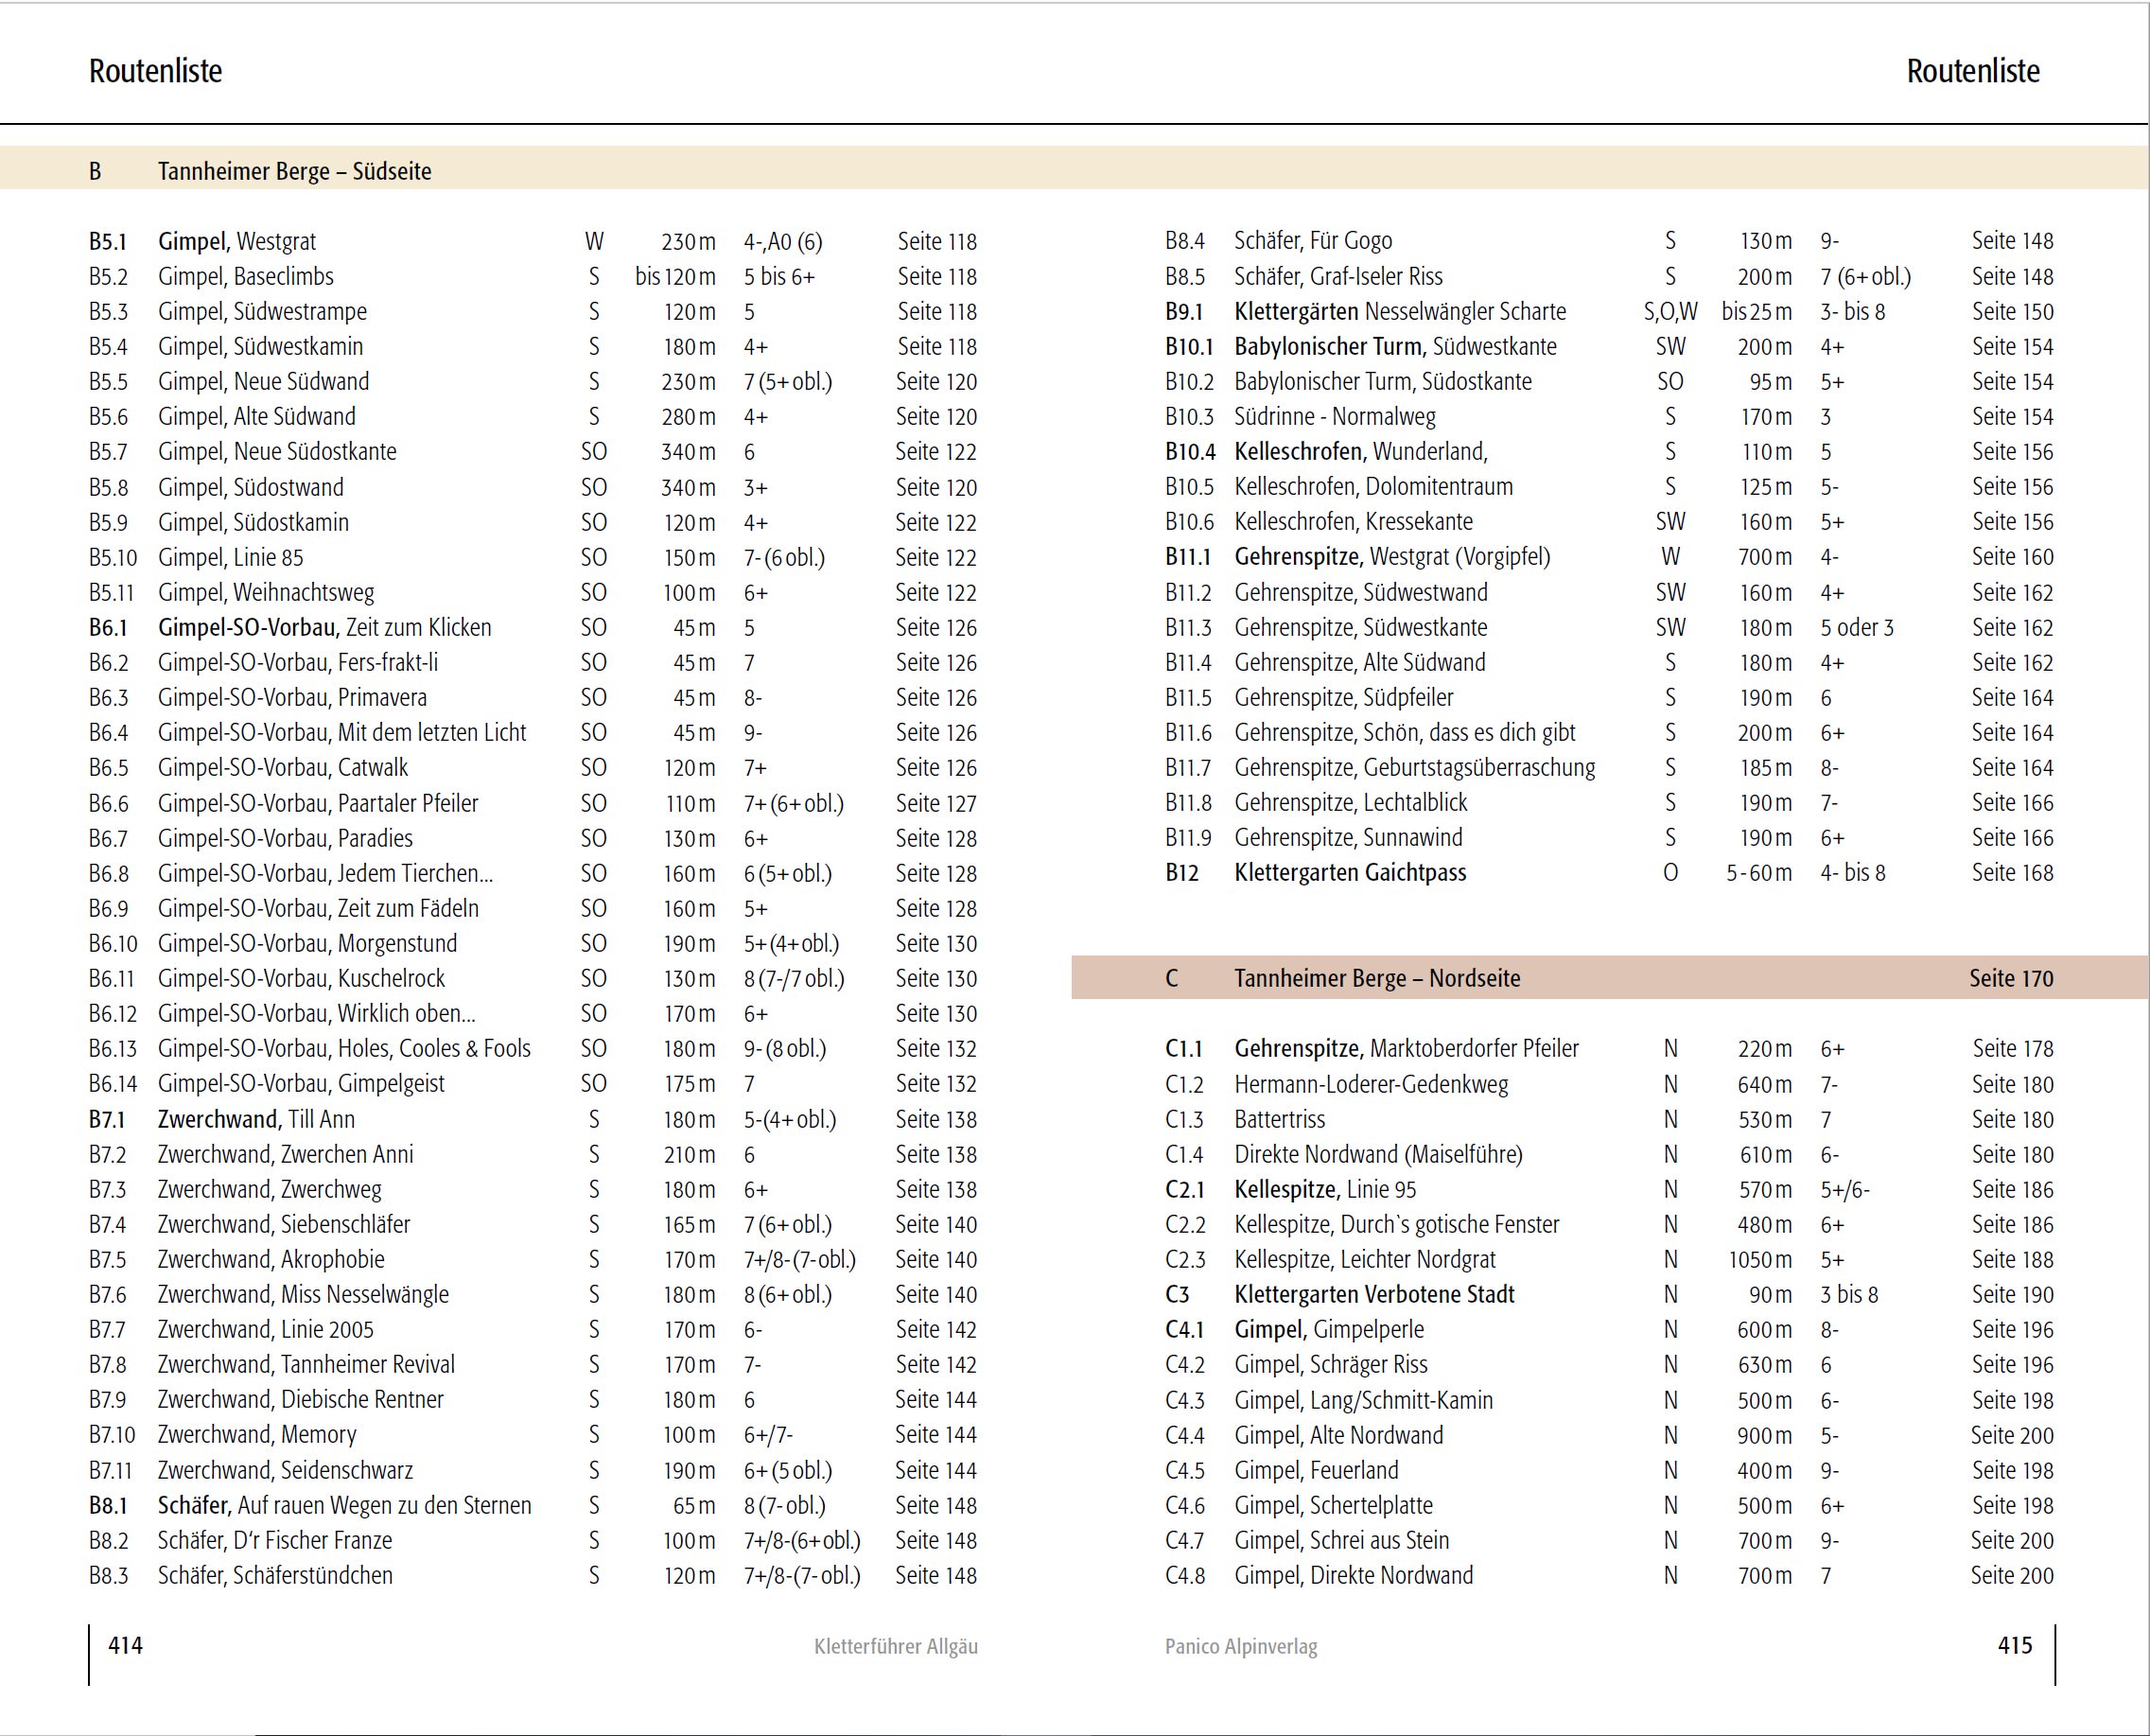Click 'Zwerchwand, Zwerchen Anni' entry
Screen dimensions: 2150x1736
285,1154
